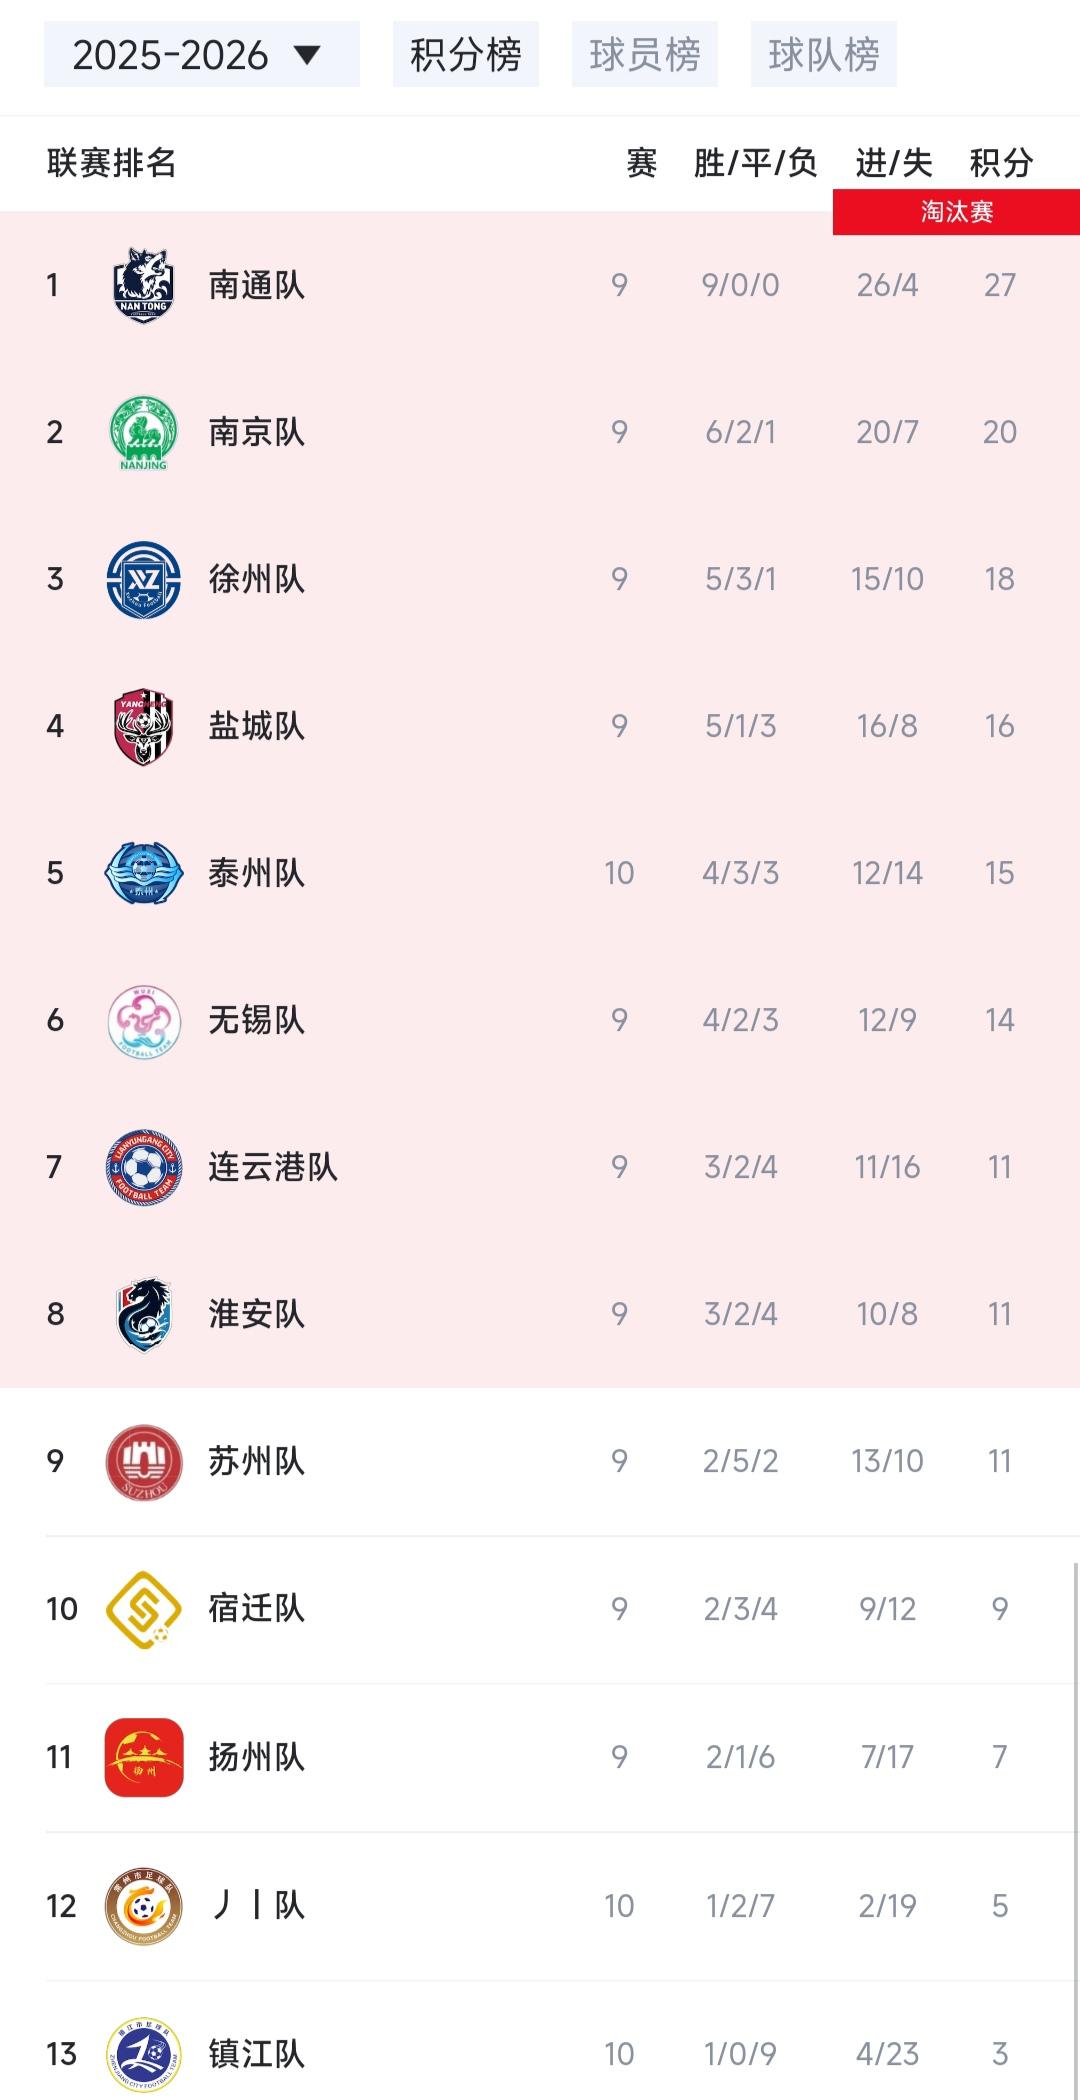Open the 徐州队 XZ badge
Viewport: 1080px width, 2100px height.
144,579
